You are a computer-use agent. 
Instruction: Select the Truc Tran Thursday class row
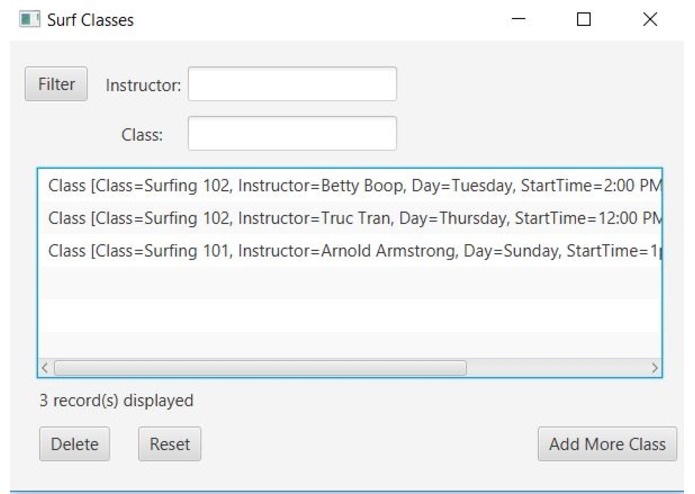click(350, 218)
